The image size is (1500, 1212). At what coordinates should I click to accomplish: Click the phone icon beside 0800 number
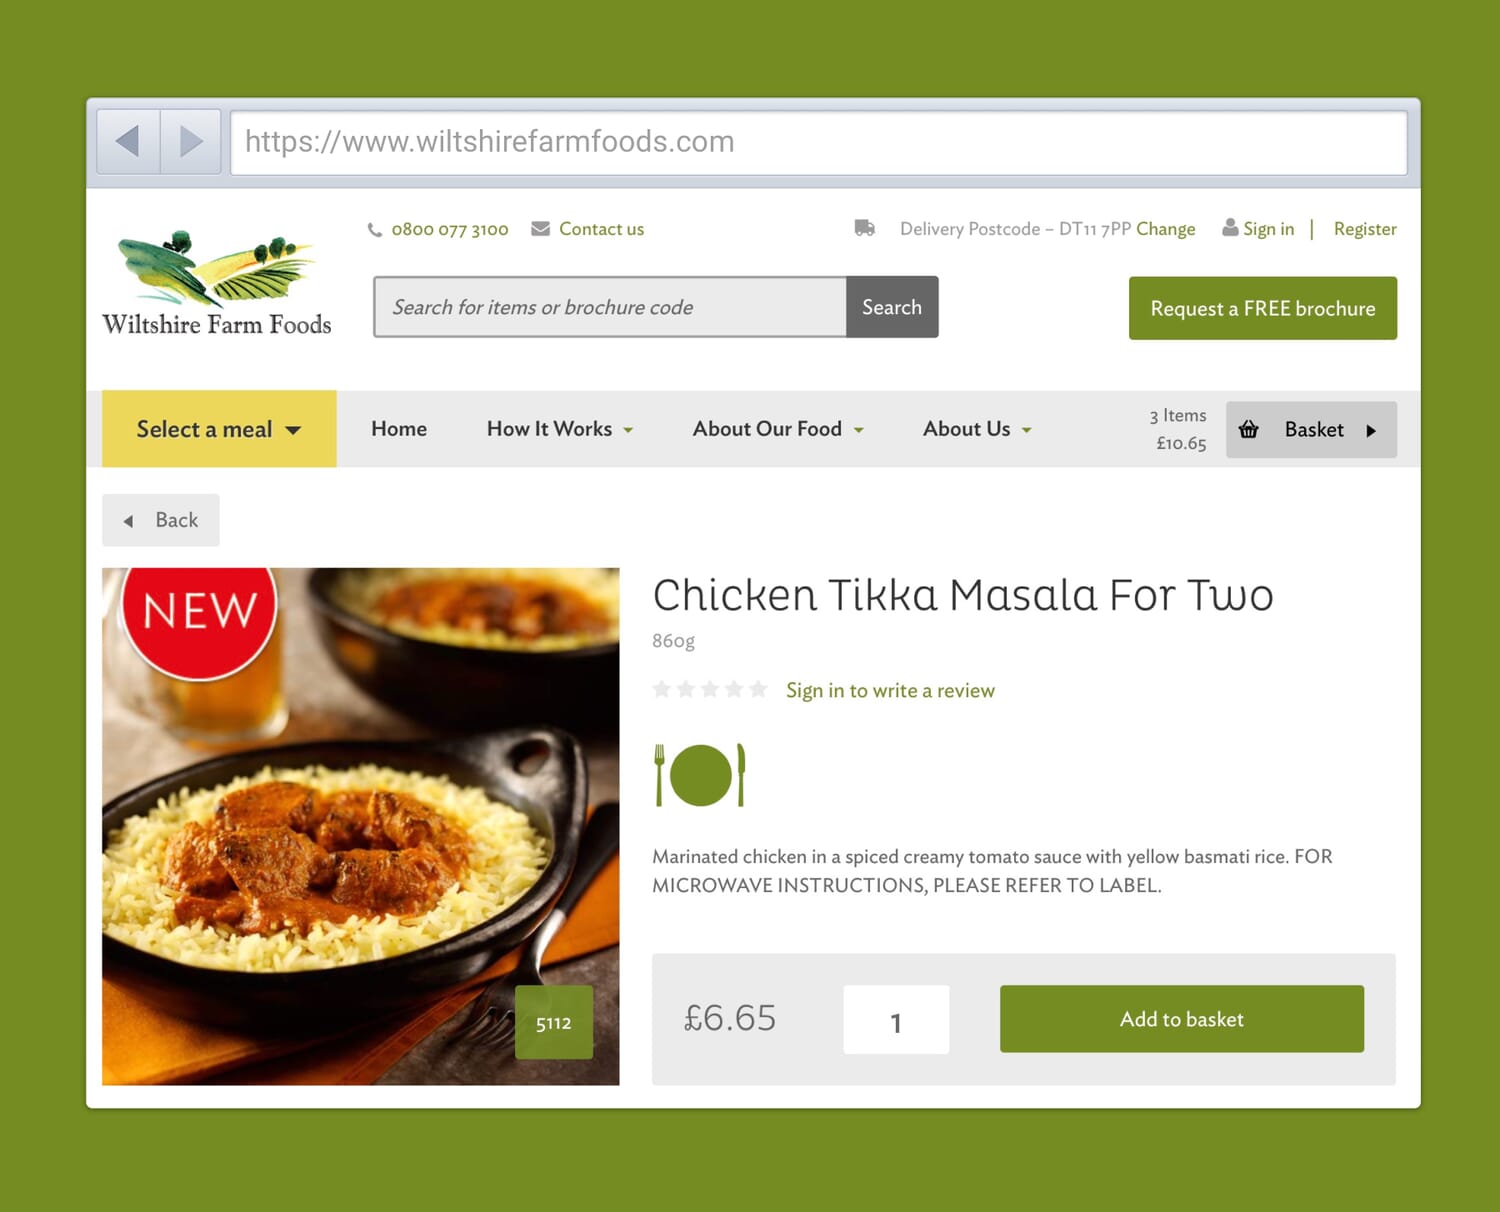click(x=375, y=230)
